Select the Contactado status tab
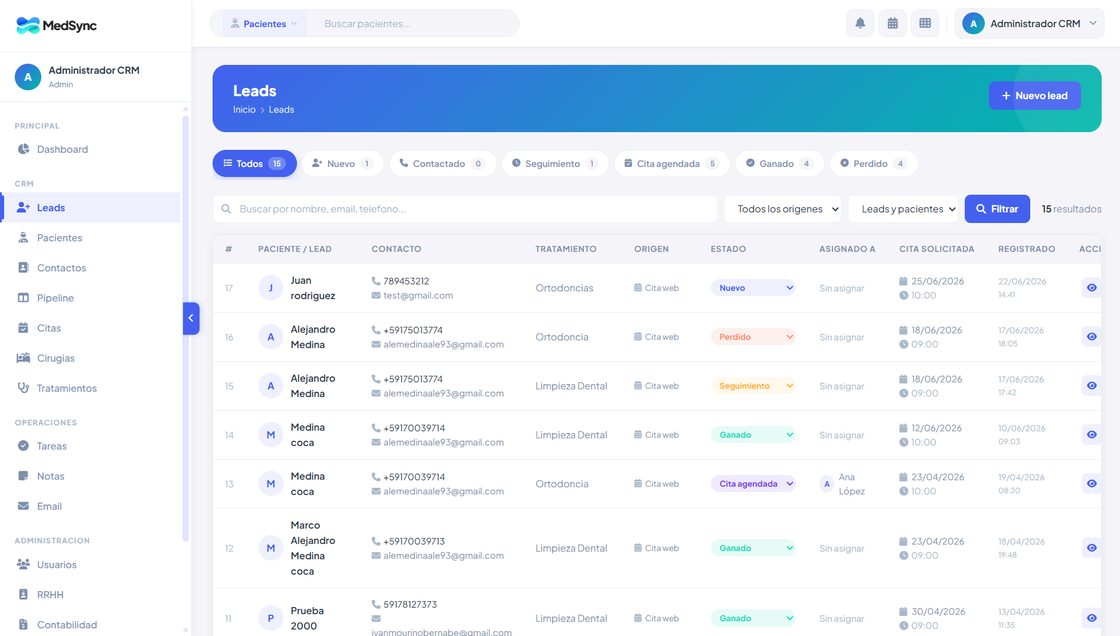The width and height of the screenshot is (1120, 636). (x=442, y=164)
